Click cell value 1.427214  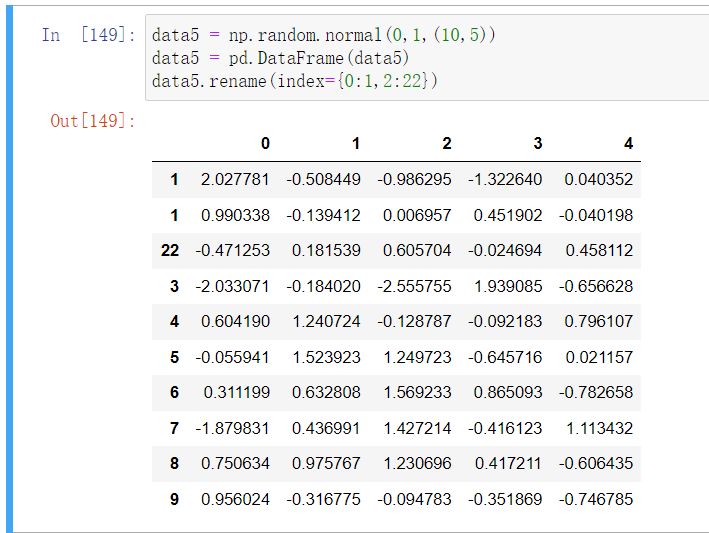click(417, 428)
